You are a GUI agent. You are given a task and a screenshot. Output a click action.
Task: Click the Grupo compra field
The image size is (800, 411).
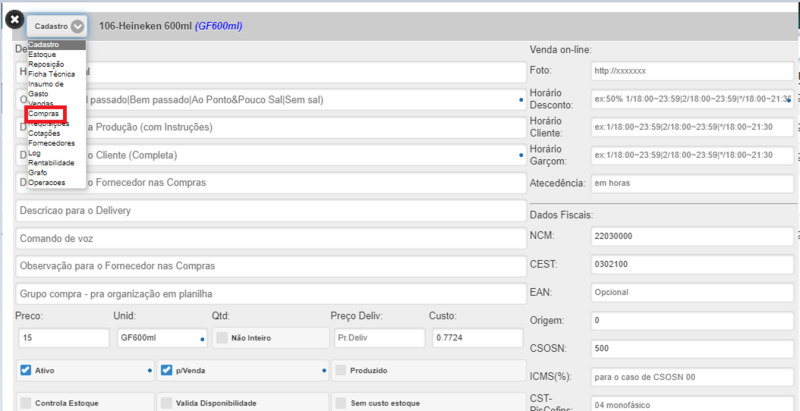pyautogui.click(x=271, y=294)
